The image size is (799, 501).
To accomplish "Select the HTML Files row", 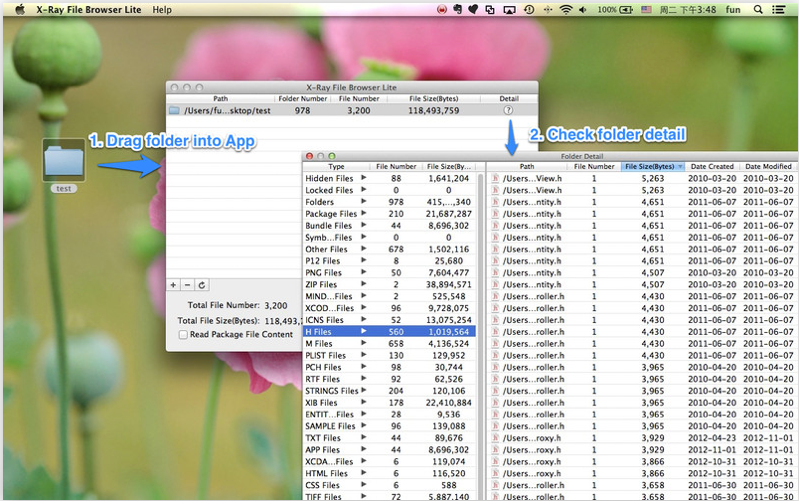I will click(x=390, y=473).
